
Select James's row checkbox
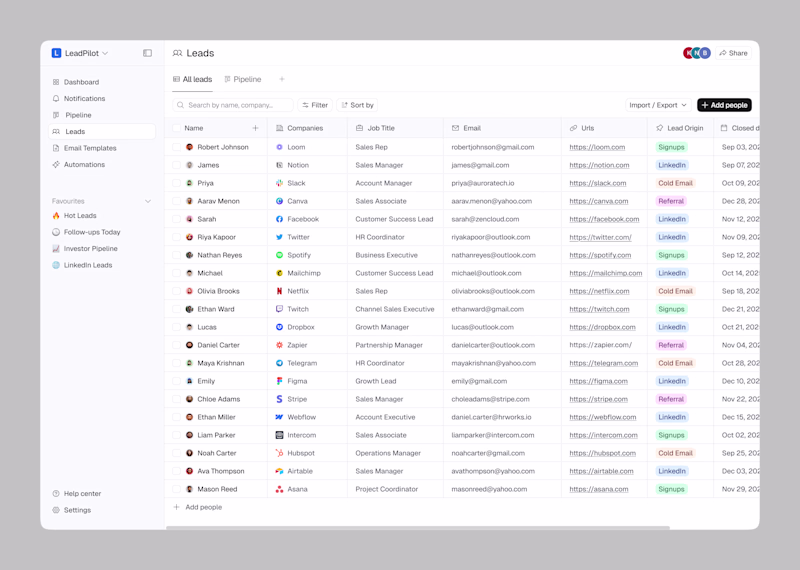177,165
